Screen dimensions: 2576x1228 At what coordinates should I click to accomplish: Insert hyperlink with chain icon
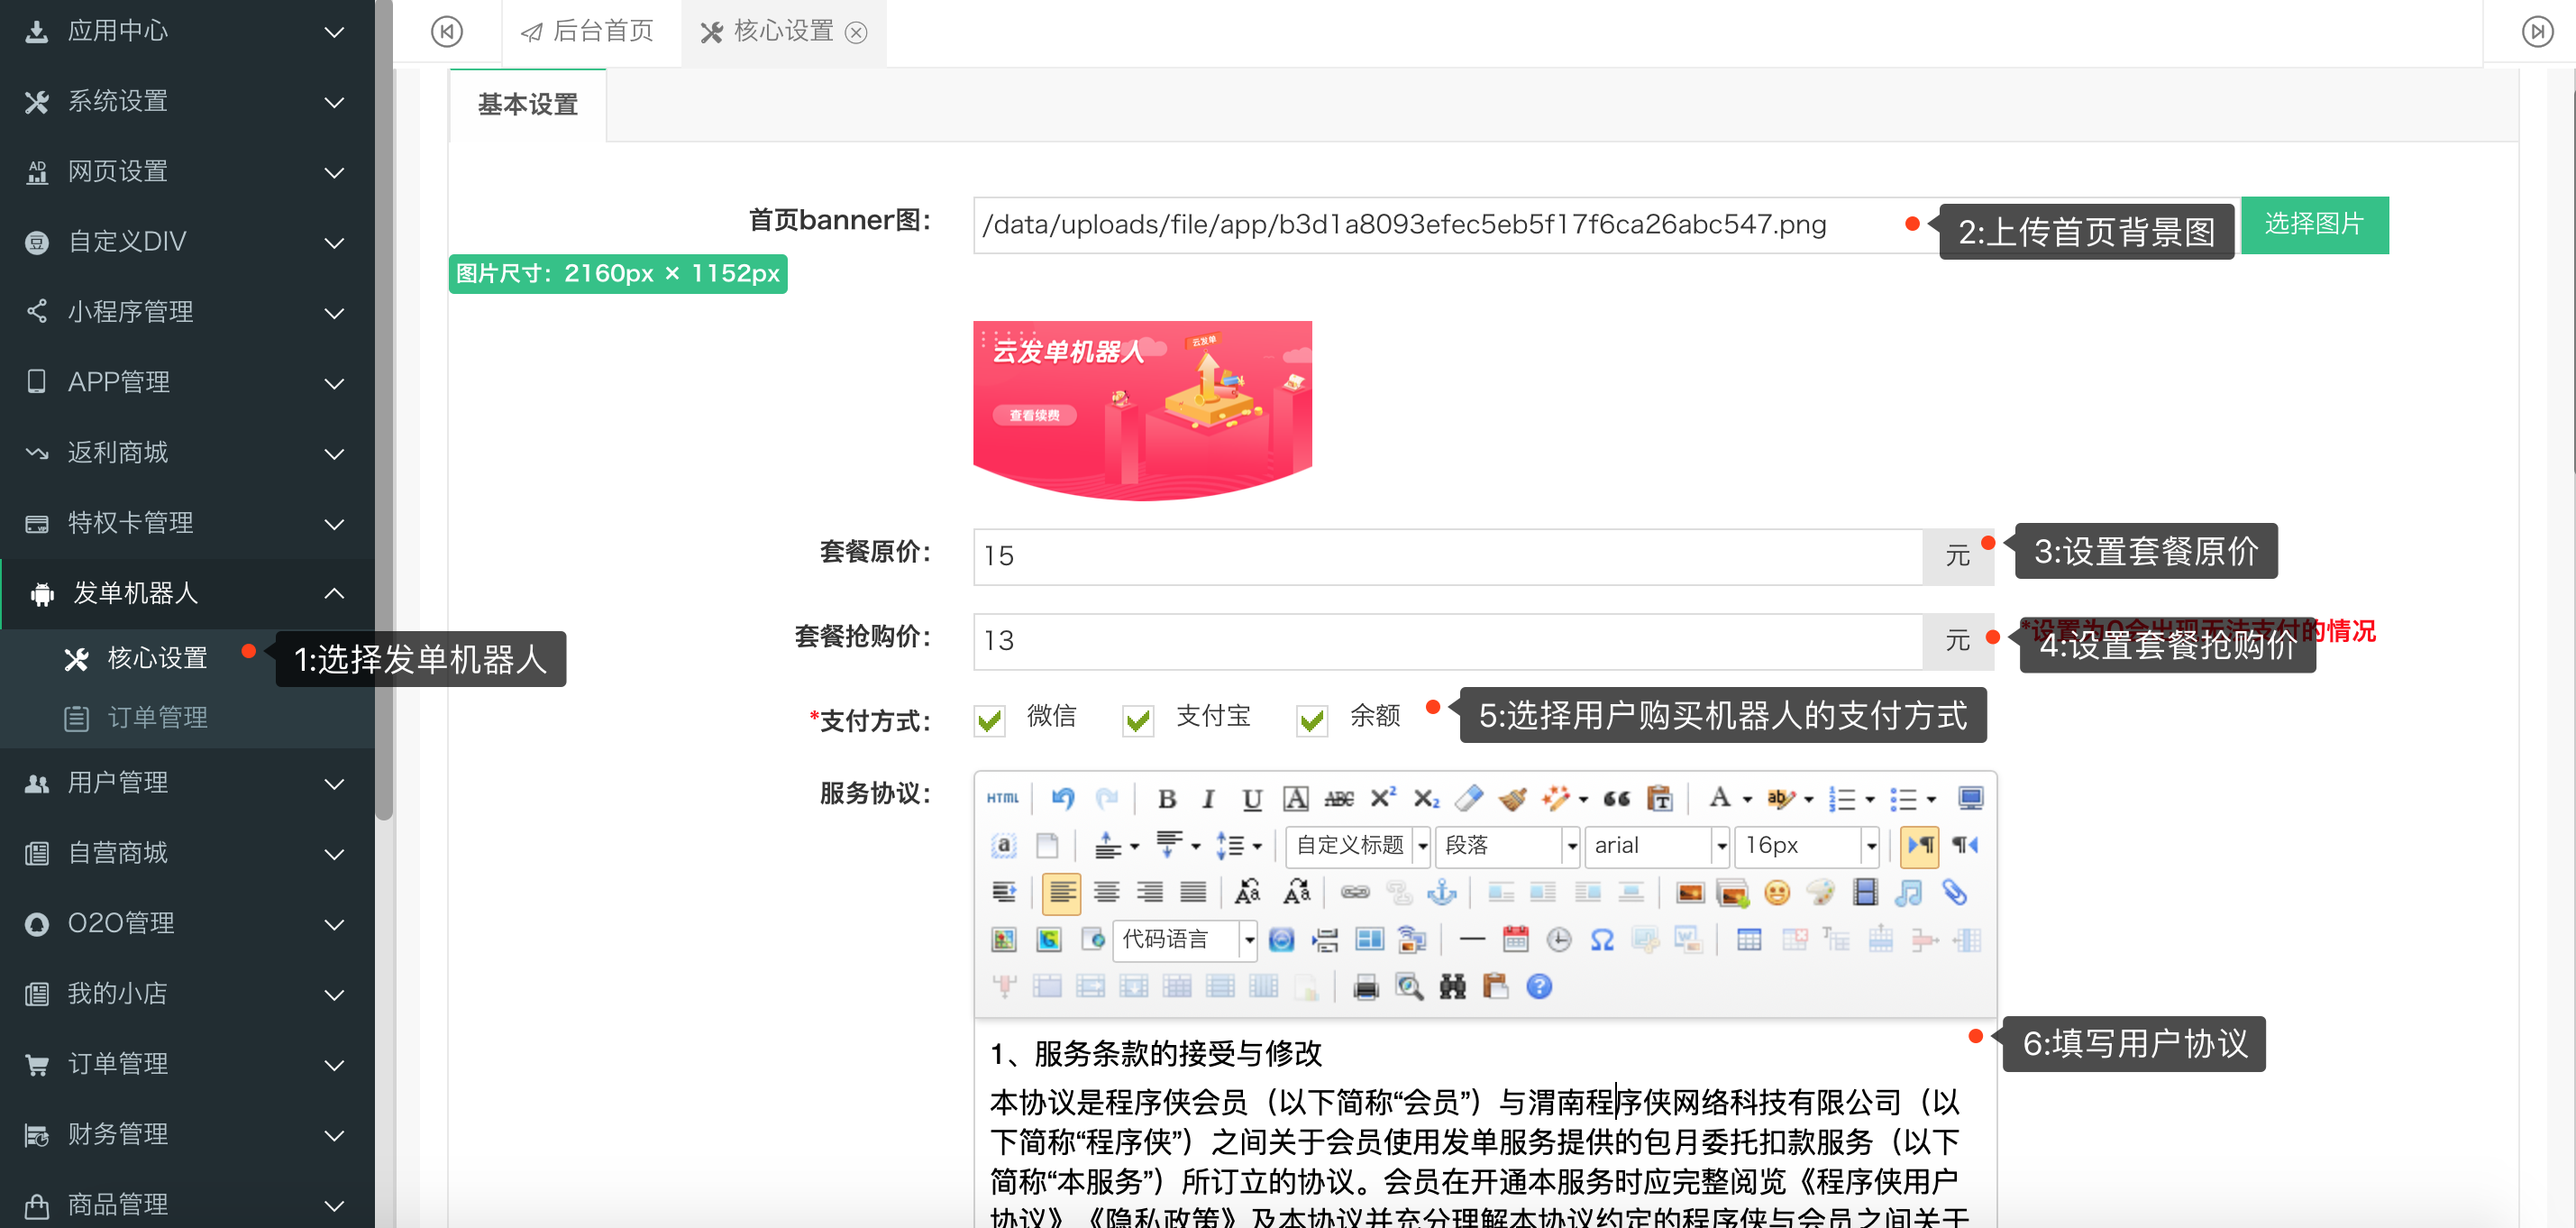coord(1355,892)
